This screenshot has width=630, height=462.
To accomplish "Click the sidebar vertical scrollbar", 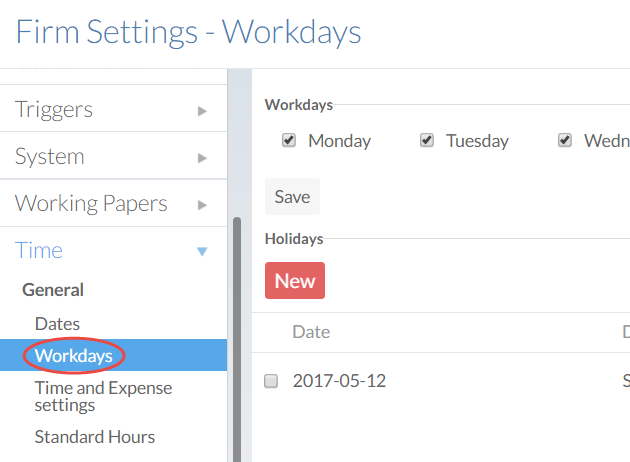I will click(237, 330).
